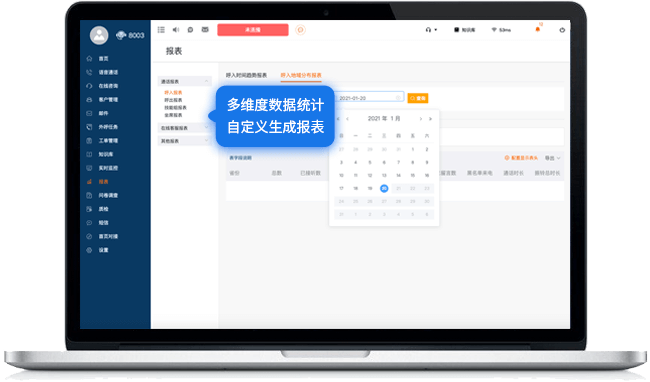The image size is (650, 382).
Task: Click the 省份 province column header
Action: [235, 173]
